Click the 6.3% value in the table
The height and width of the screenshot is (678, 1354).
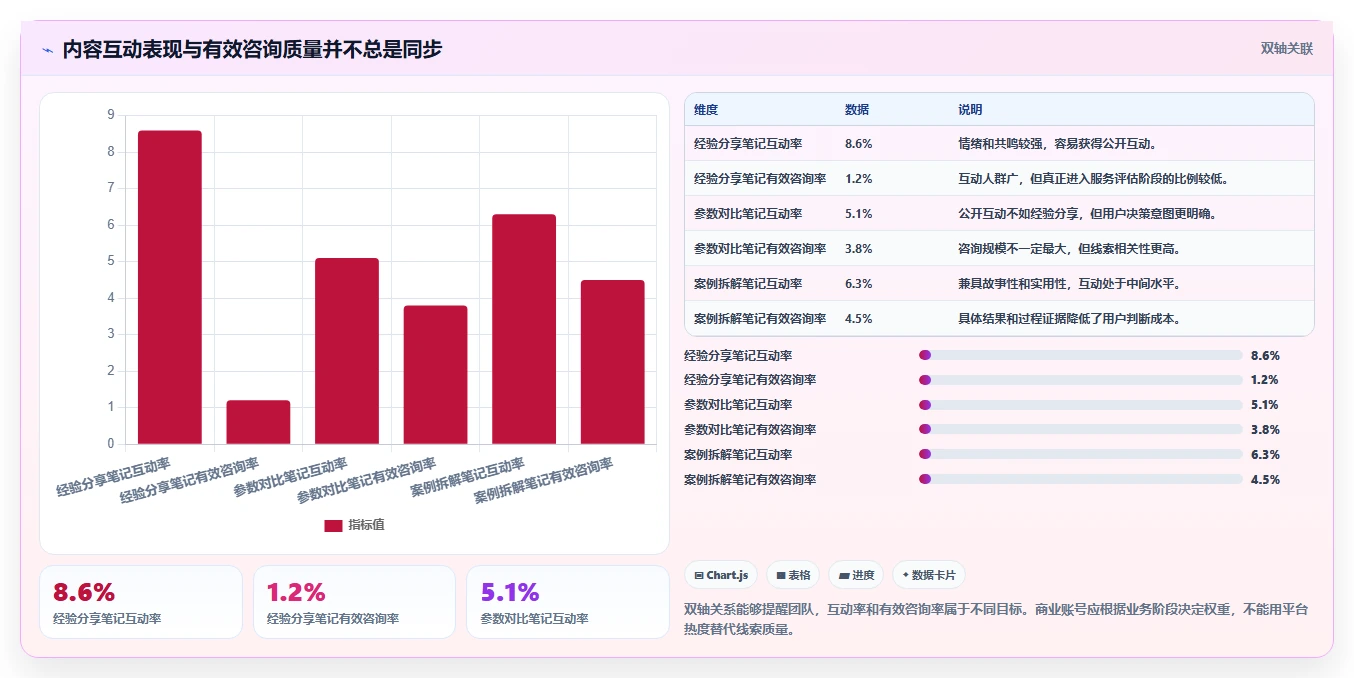[x=859, y=284]
